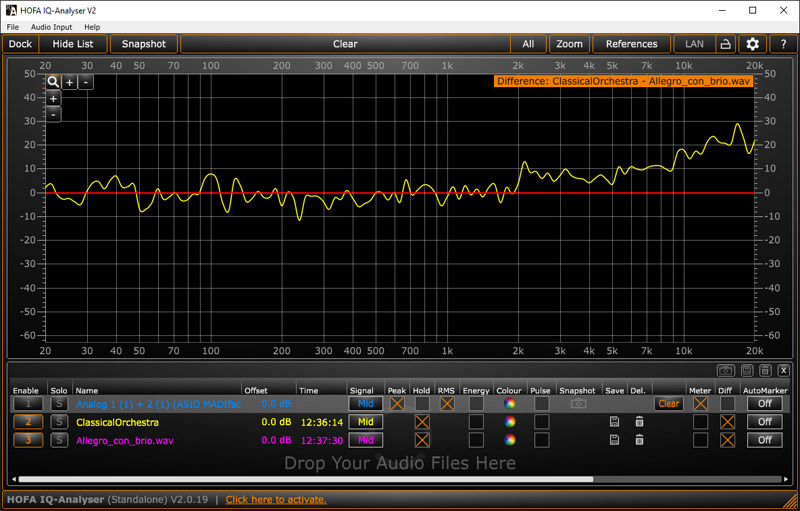Open Signal Mid selector for ClassicalOrchestra

365,422
